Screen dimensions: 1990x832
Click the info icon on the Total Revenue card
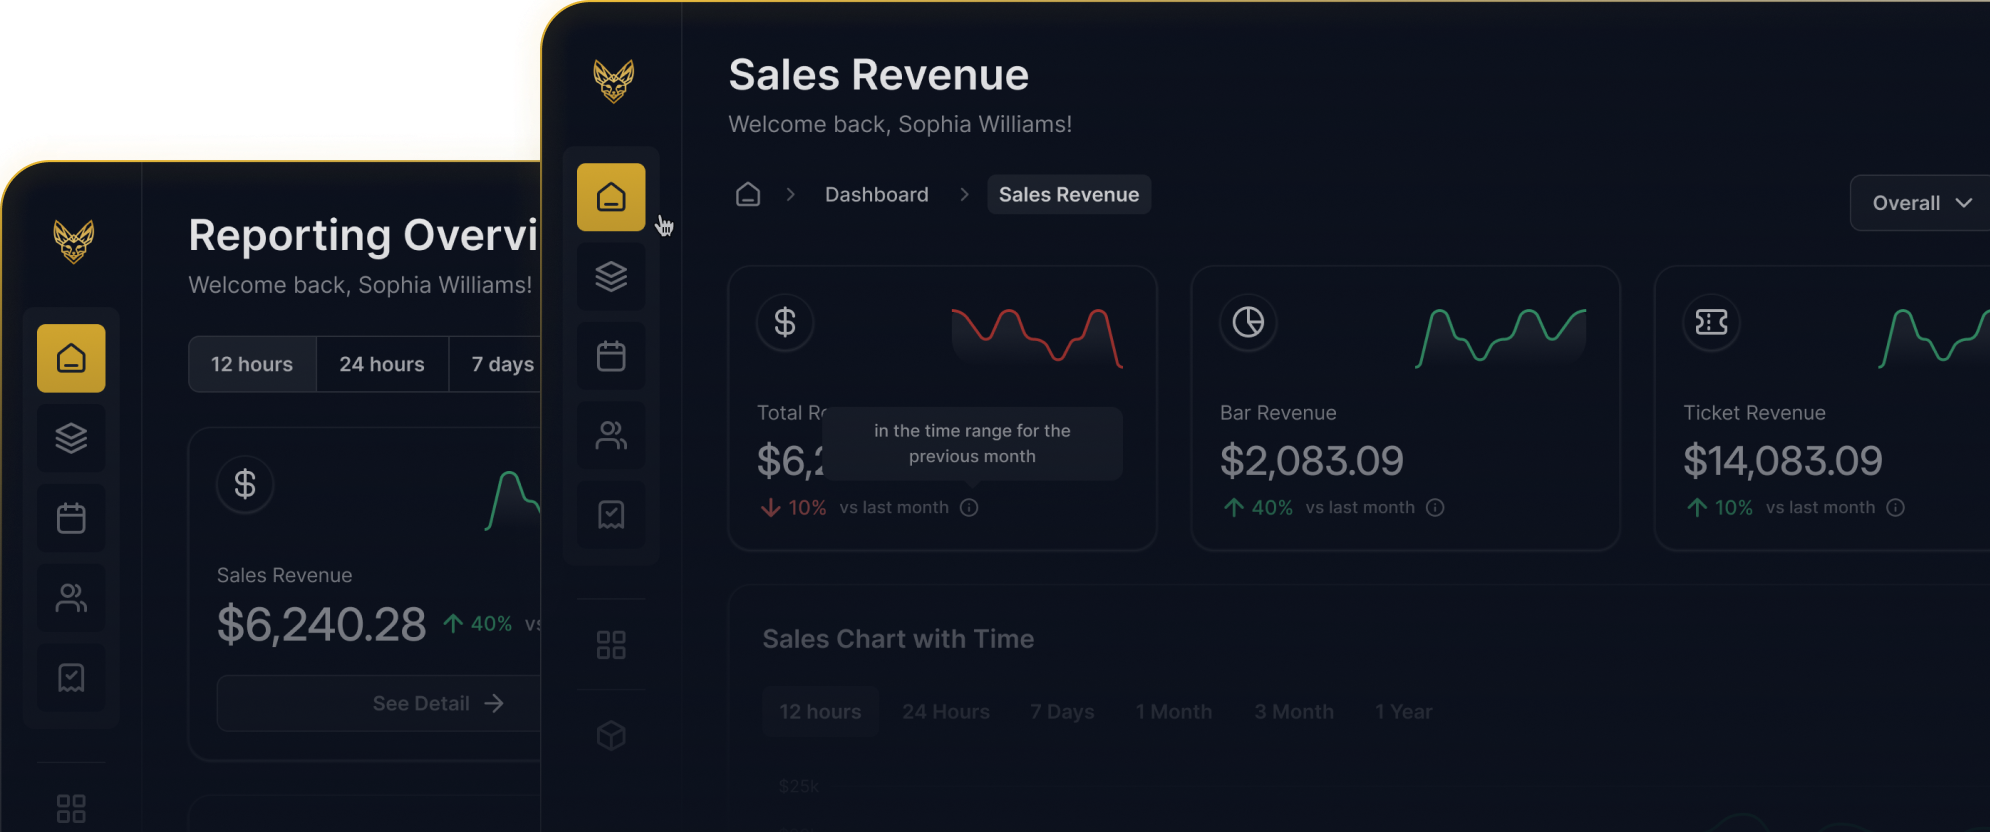(x=969, y=508)
